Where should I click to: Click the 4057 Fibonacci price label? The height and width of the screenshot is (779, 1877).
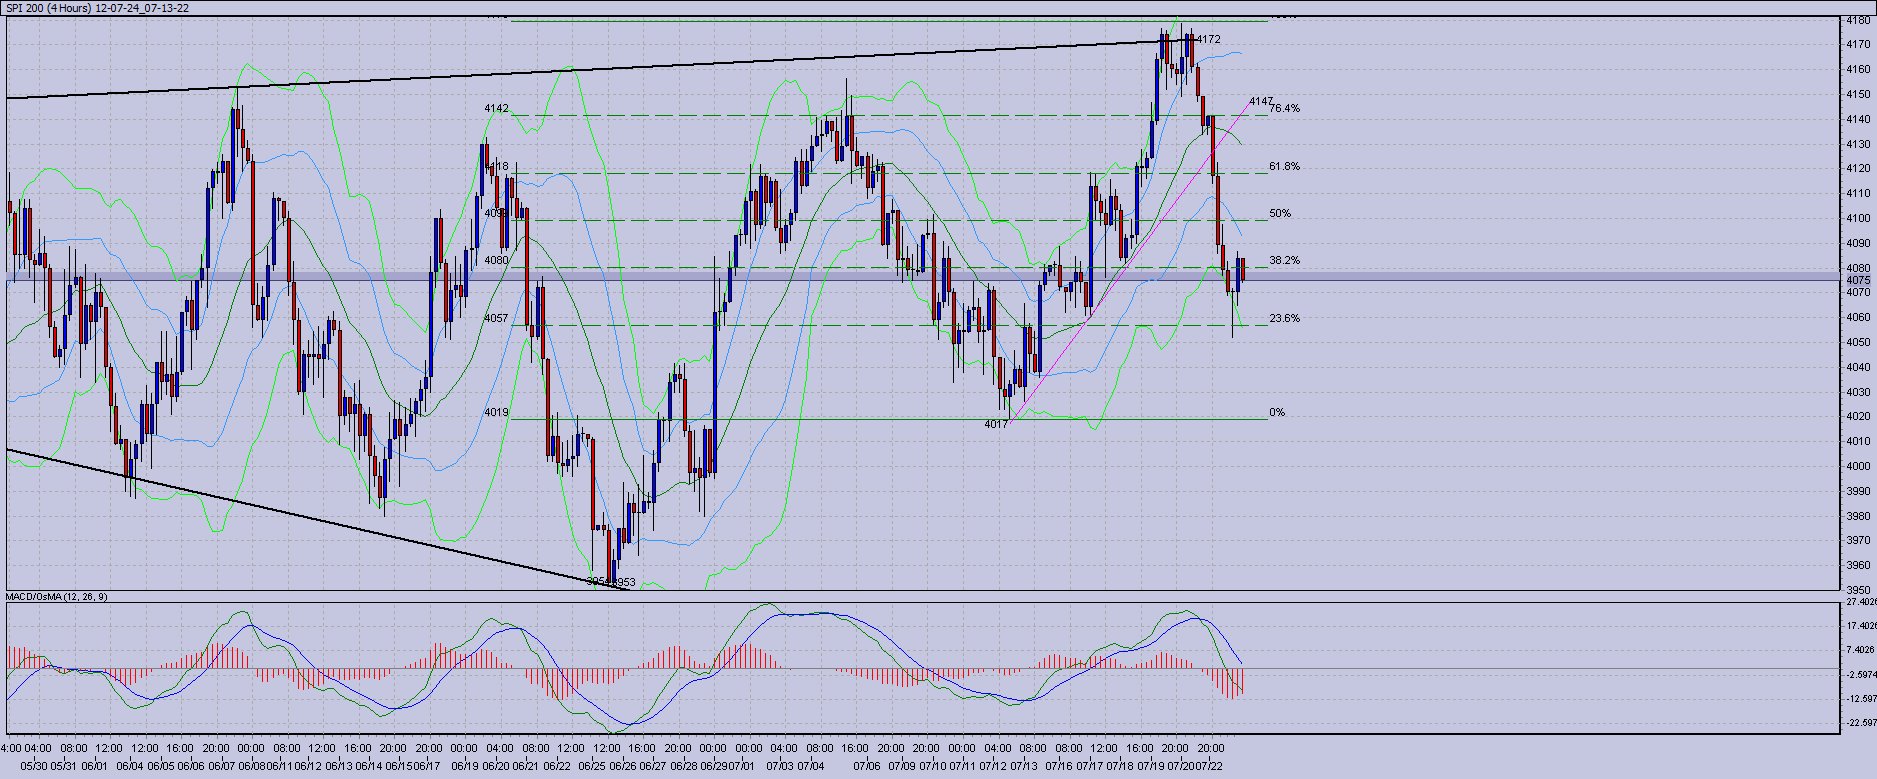coord(496,318)
